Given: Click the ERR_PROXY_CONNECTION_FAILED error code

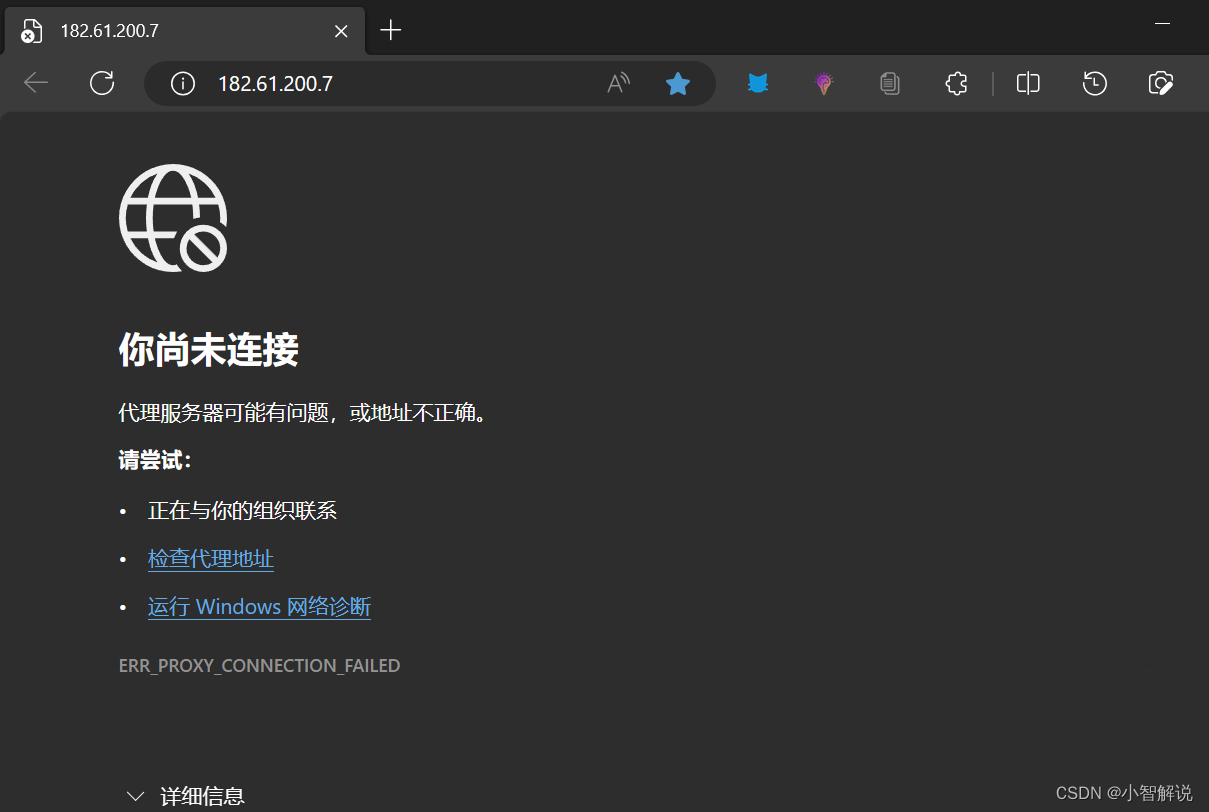Looking at the screenshot, I should tap(259, 666).
